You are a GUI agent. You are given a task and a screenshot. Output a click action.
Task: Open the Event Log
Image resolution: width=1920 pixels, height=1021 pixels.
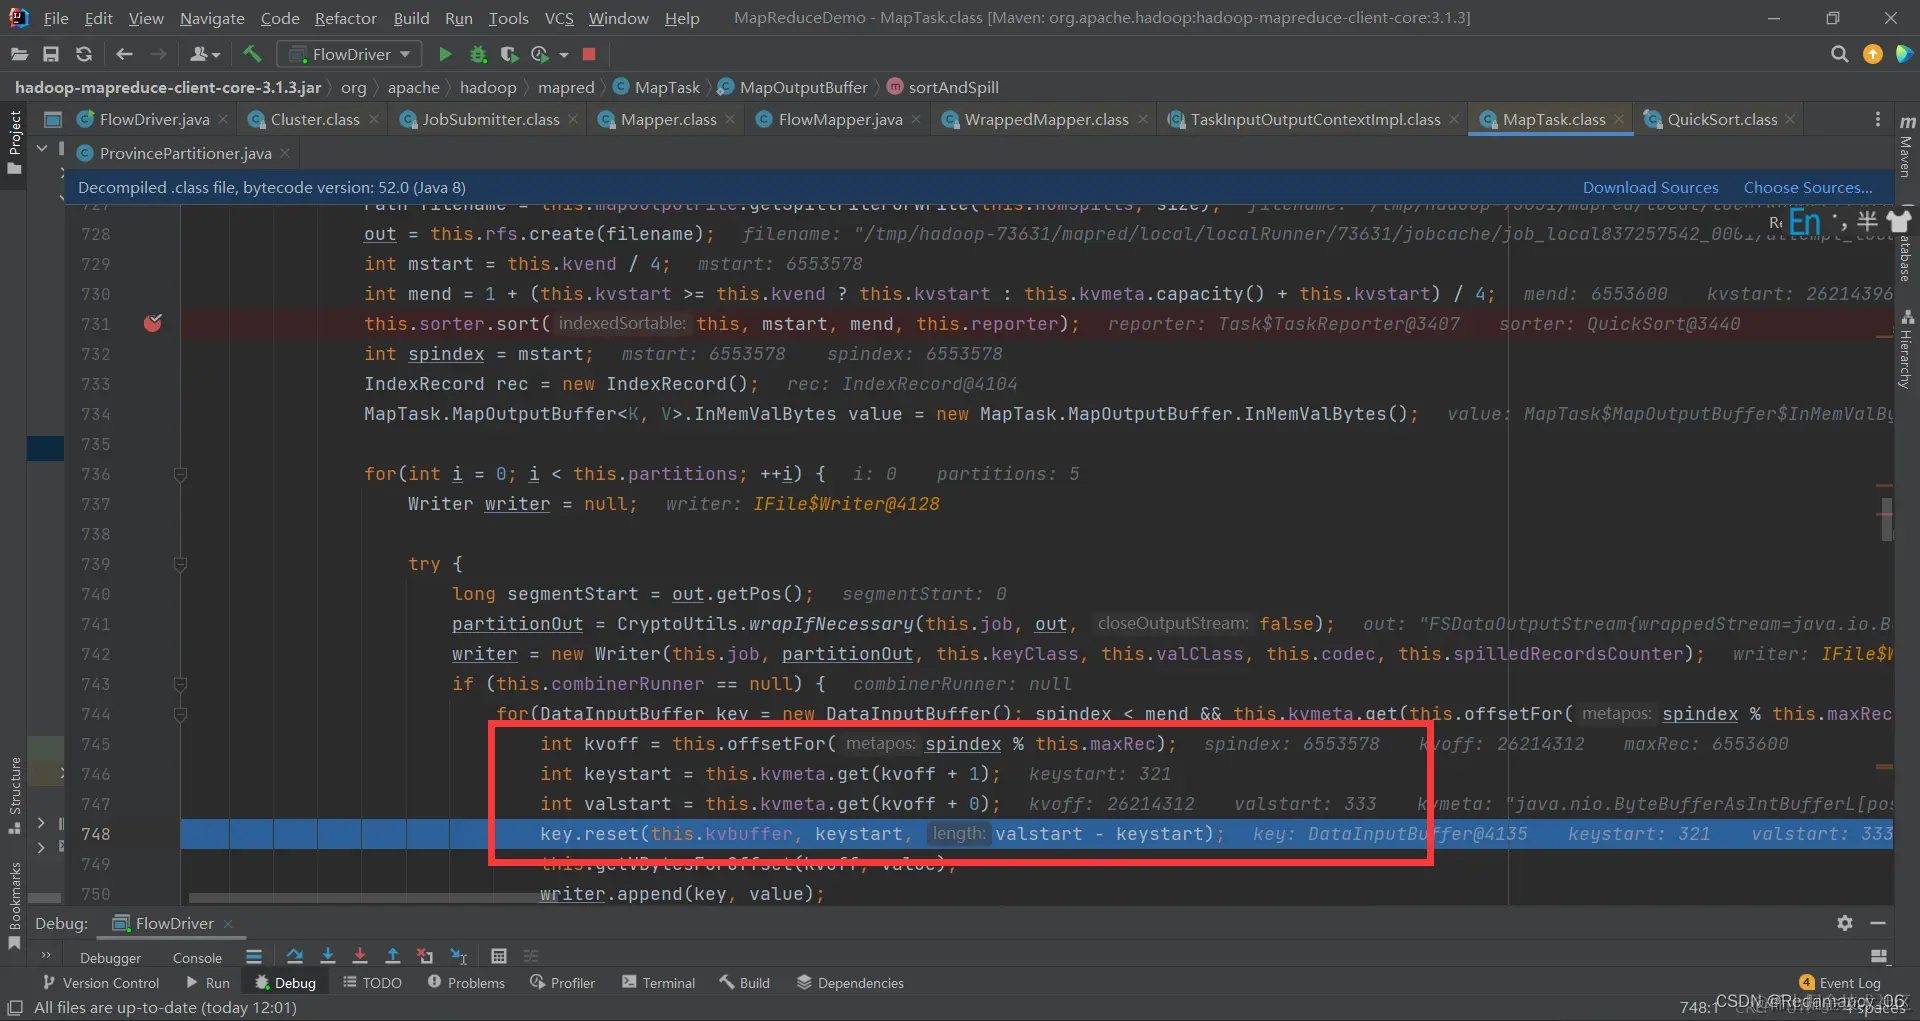coord(1840,983)
